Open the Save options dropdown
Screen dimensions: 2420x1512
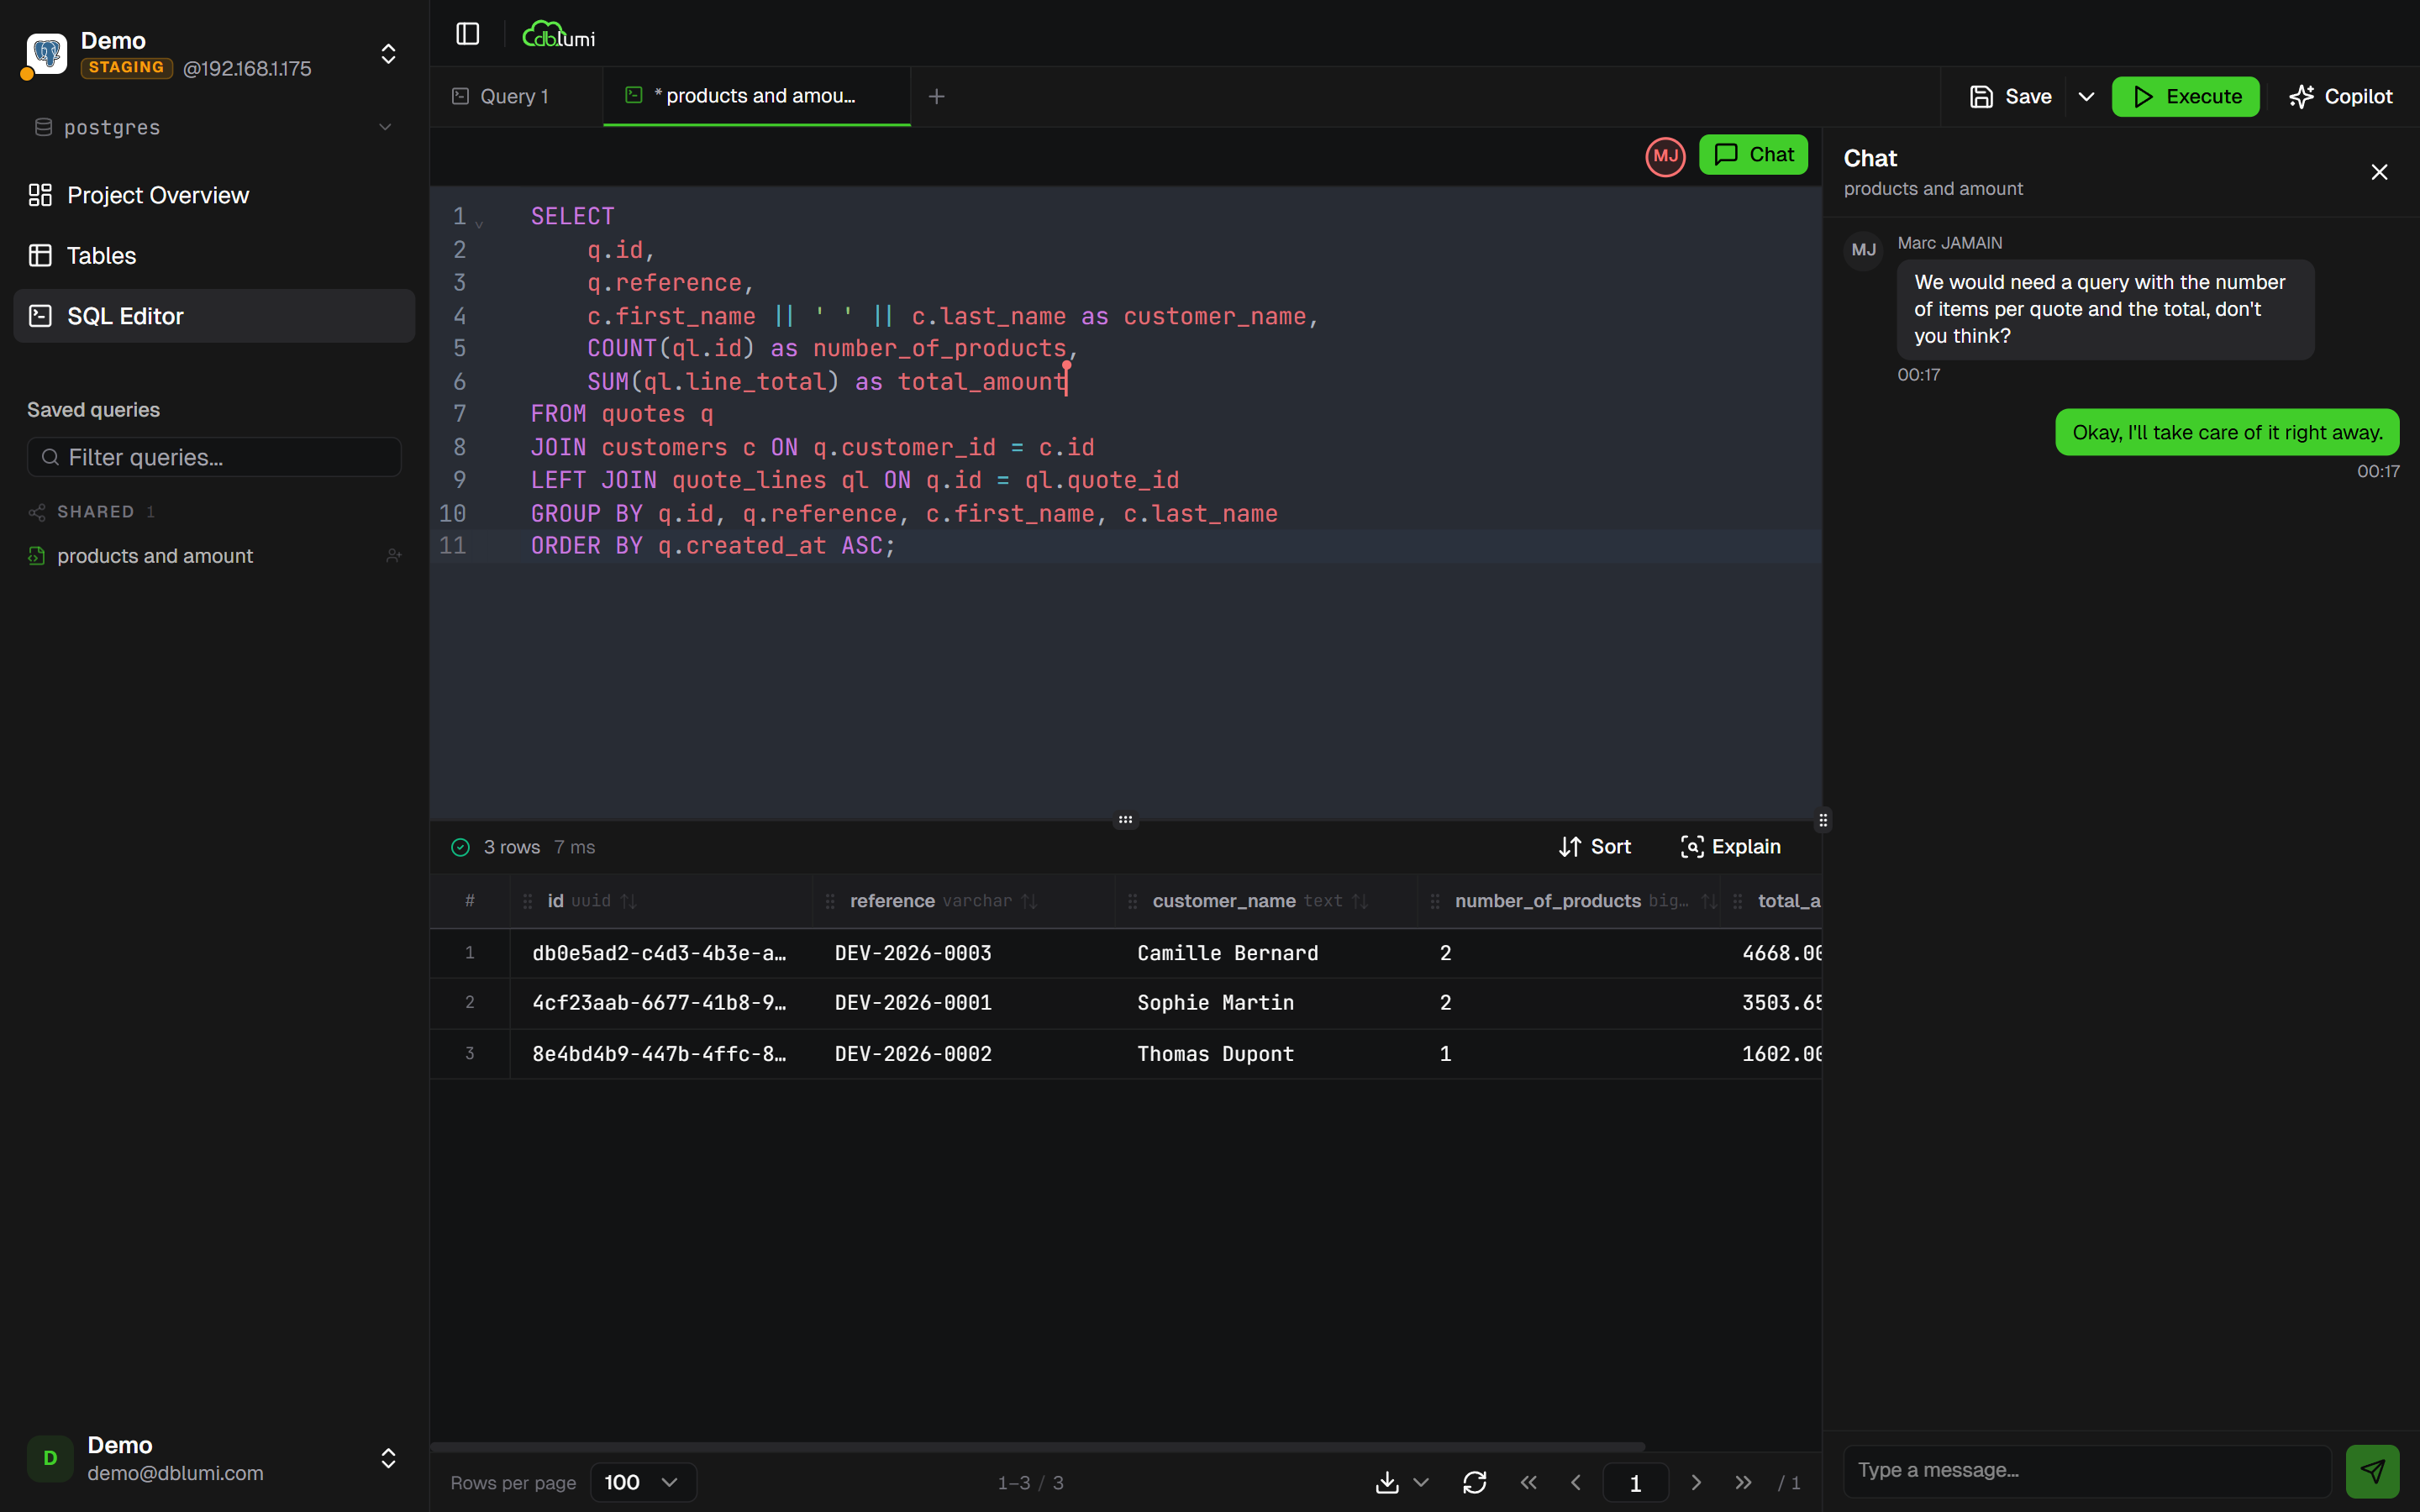(x=2086, y=96)
